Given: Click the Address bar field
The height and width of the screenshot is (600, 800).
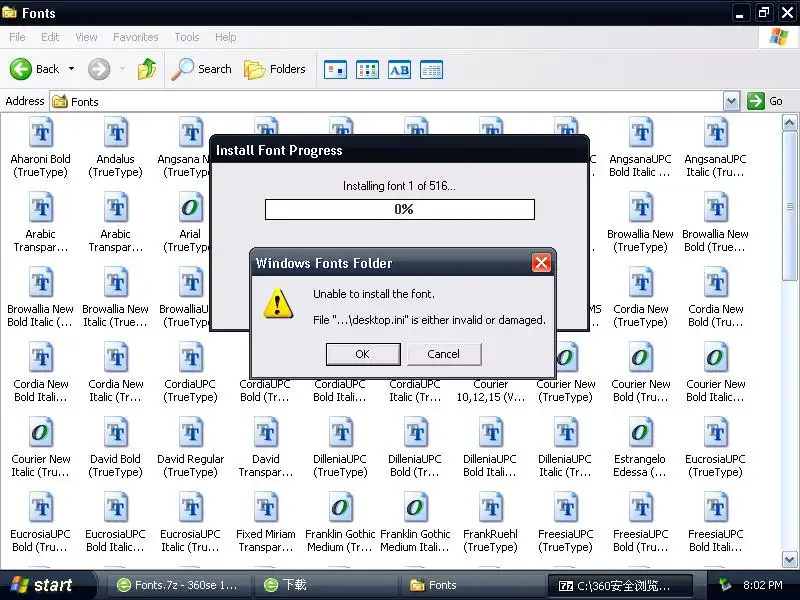Looking at the screenshot, I should tap(386, 101).
